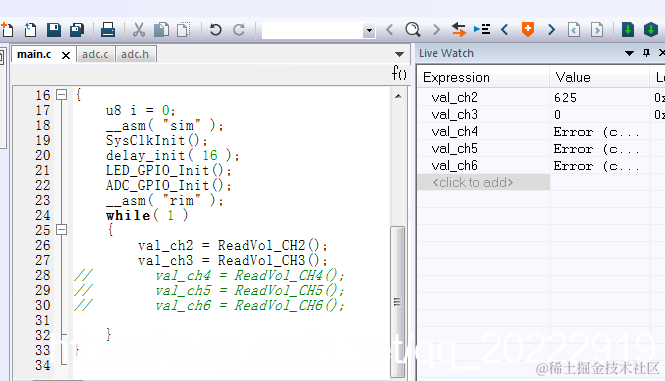The image size is (665, 381).
Task: Select val_ch2 in Live Watch
Action: tap(454, 98)
